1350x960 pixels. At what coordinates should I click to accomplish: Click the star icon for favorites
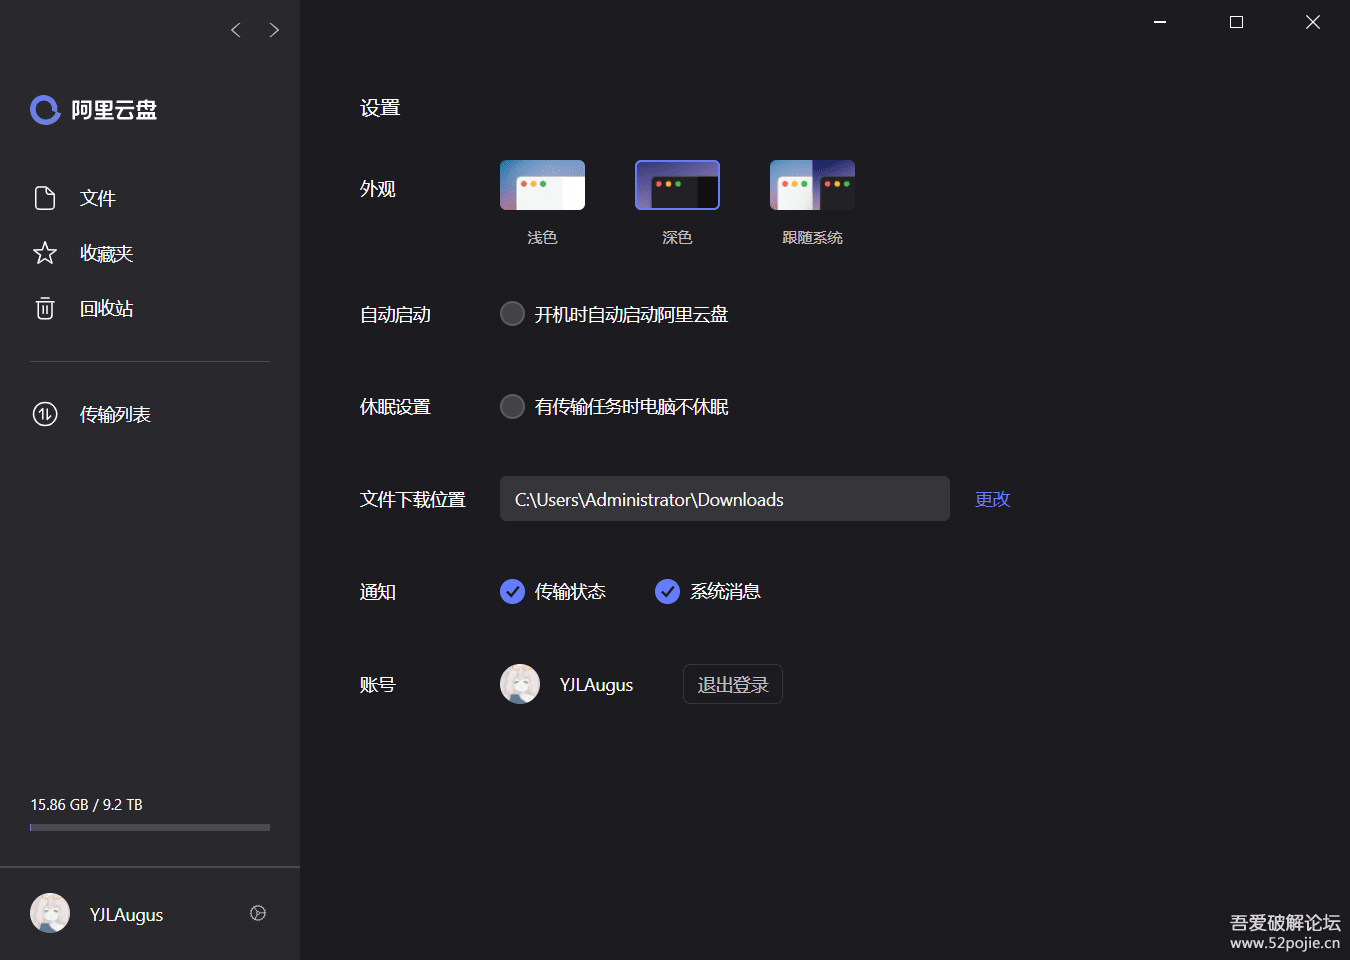(45, 253)
